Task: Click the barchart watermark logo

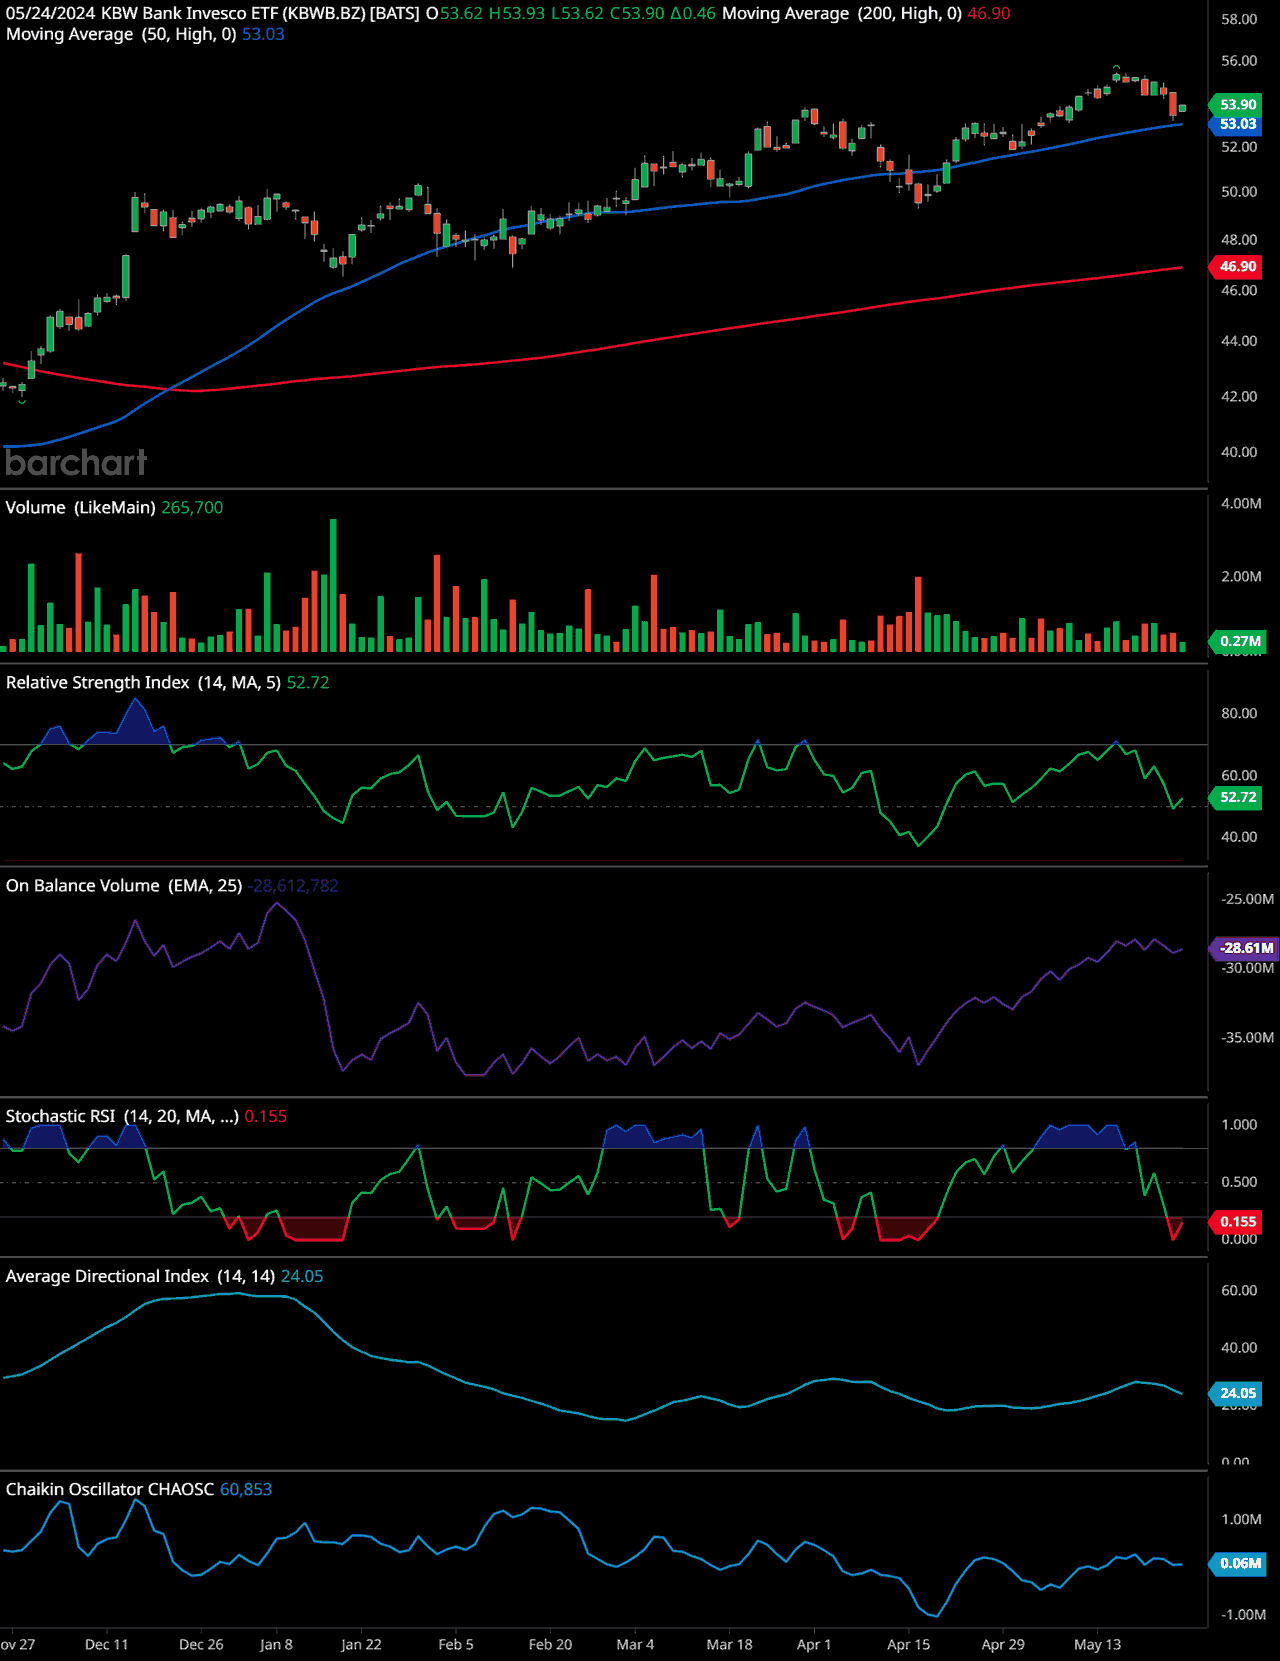Action: [76, 462]
